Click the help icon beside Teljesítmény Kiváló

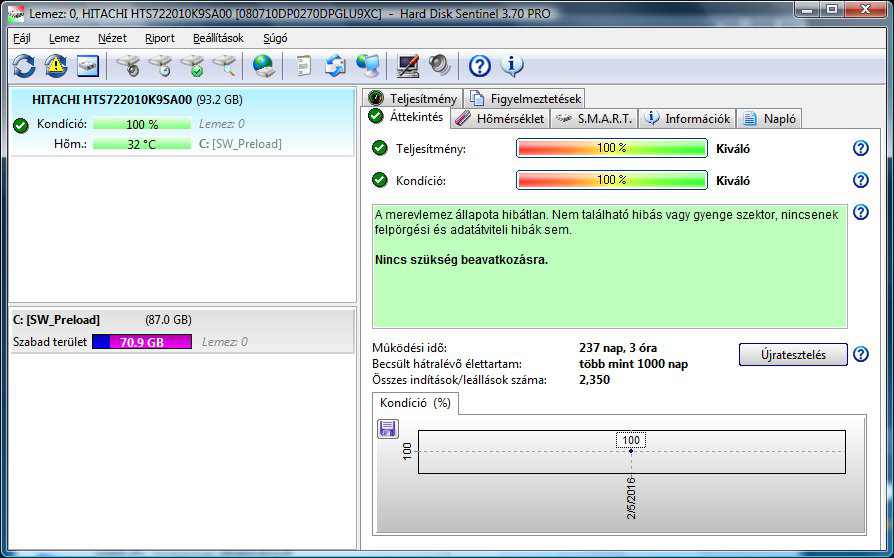click(861, 148)
